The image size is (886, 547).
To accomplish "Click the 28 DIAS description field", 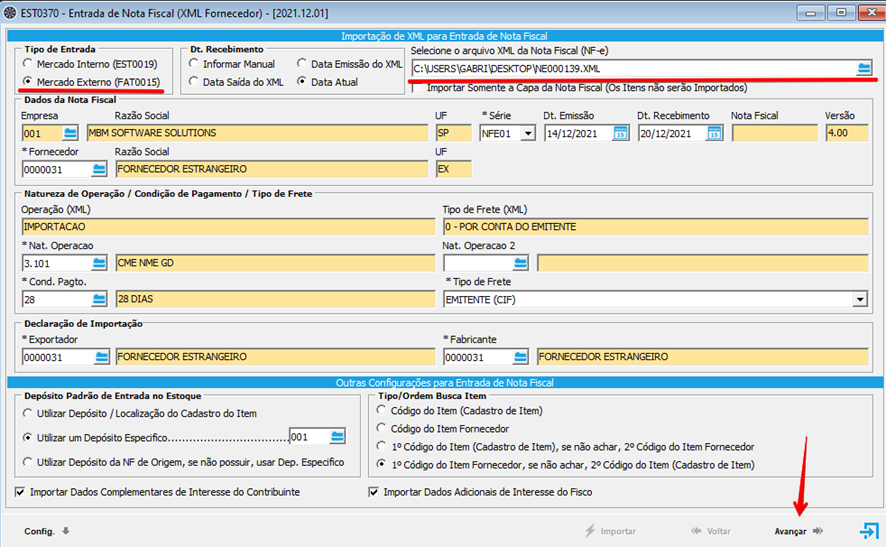I will click(276, 299).
